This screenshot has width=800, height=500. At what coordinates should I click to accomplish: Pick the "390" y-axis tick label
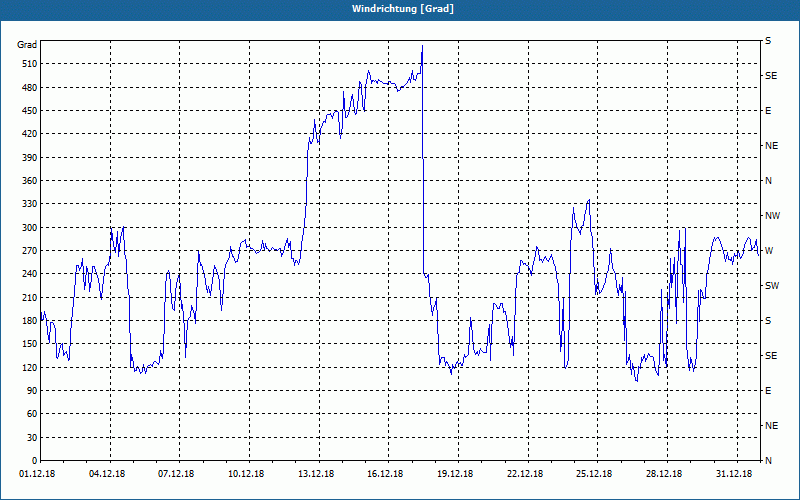point(30,158)
